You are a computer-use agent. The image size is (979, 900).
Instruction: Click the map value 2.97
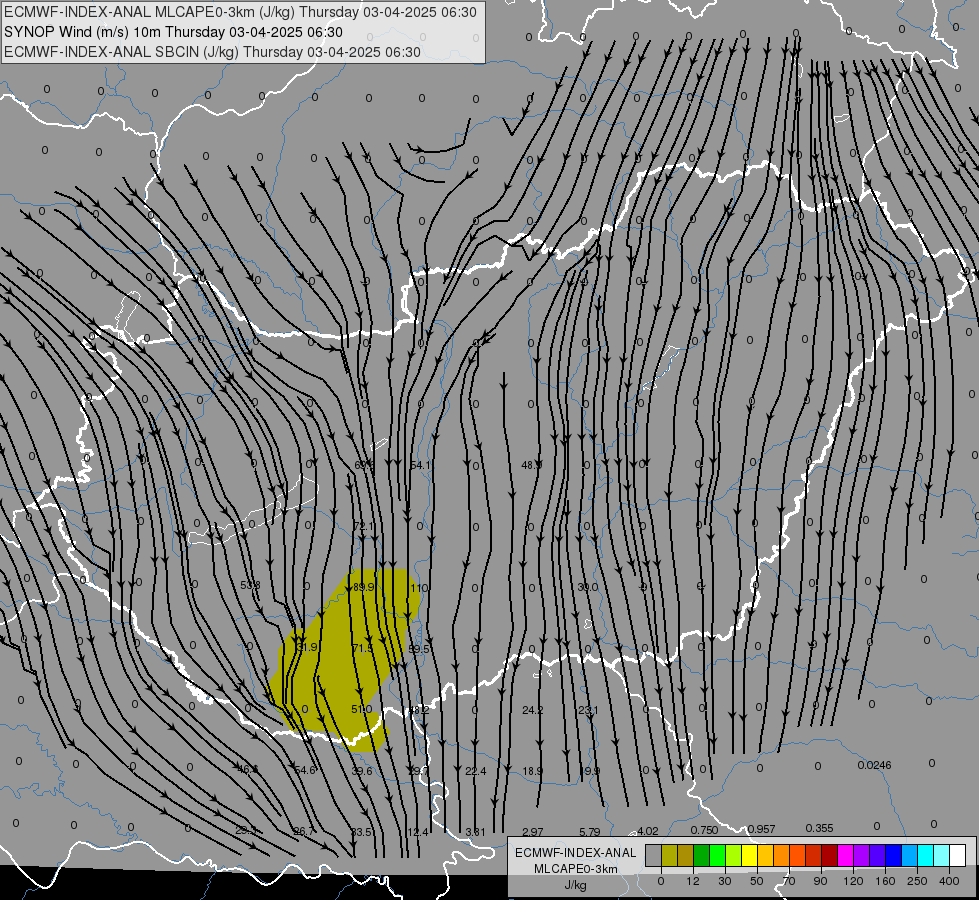(x=533, y=832)
